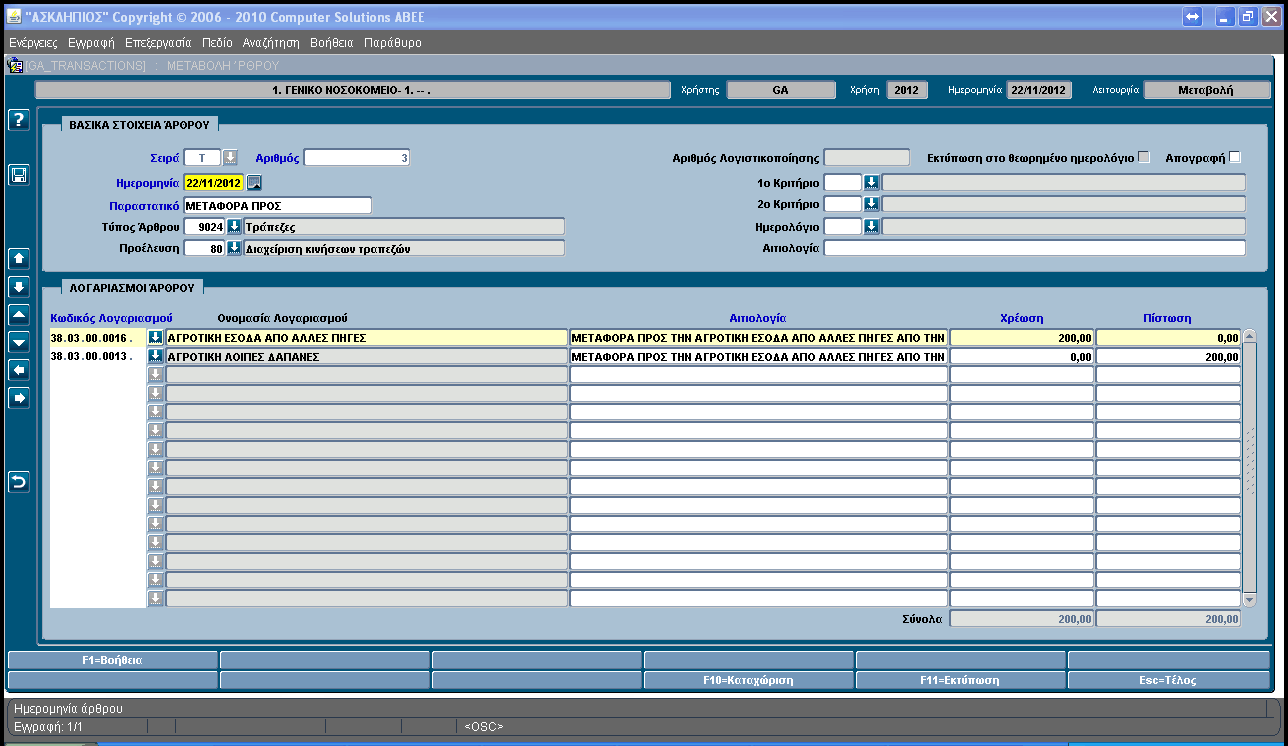Click Πίστωση cell 0,00 in first row
The image size is (1288, 746).
(x=1168, y=338)
